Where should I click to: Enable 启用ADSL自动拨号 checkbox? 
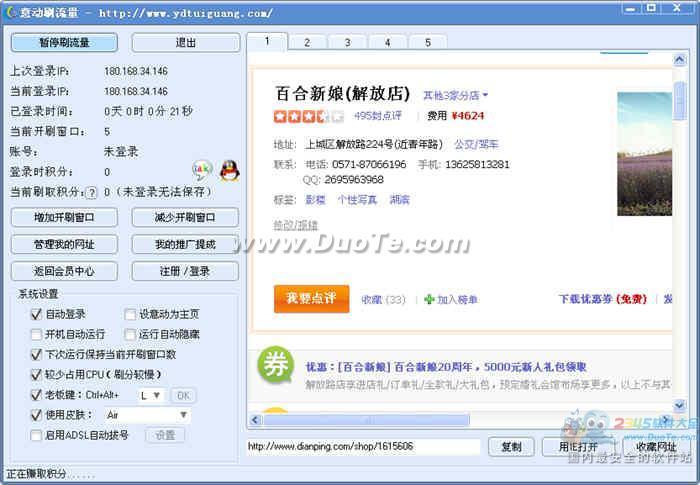pyautogui.click(x=37, y=435)
